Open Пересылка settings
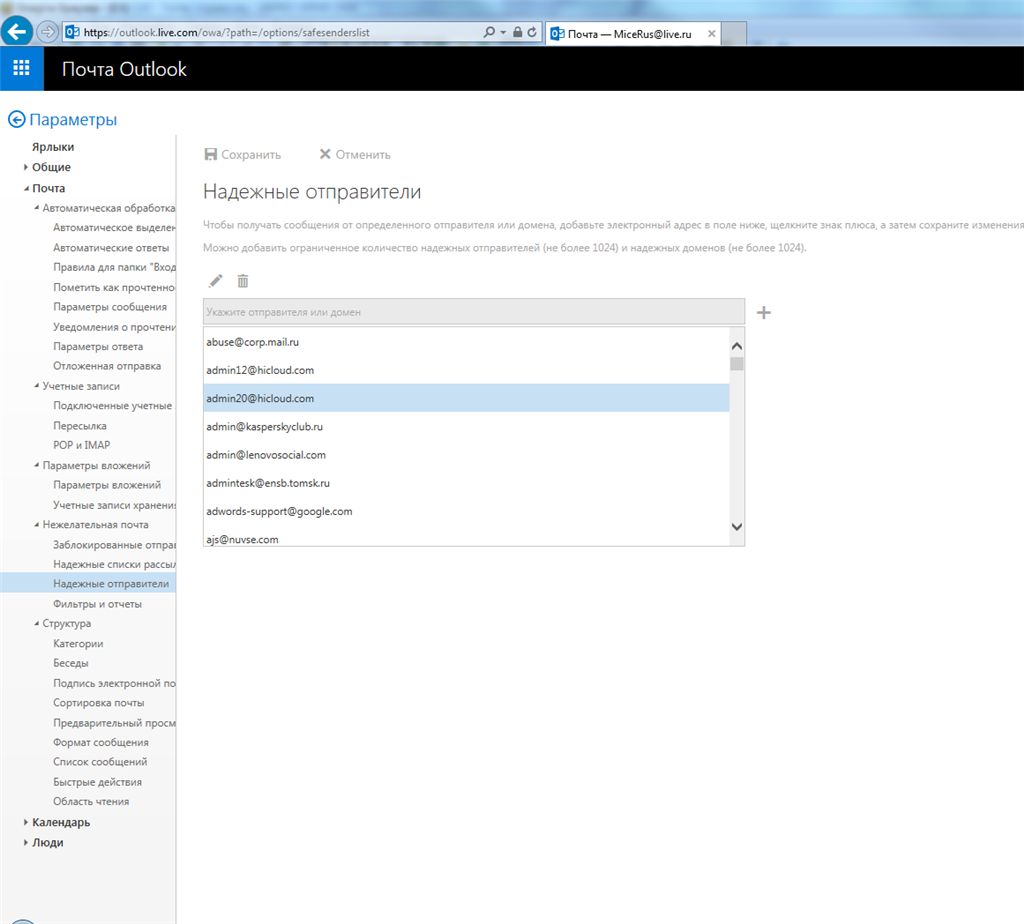 (x=80, y=426)
